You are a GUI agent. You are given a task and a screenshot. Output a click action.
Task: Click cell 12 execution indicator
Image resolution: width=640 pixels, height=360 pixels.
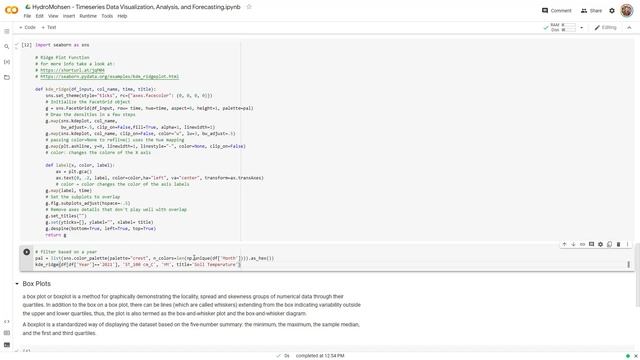pyautogui.click(x=27, y=45)
